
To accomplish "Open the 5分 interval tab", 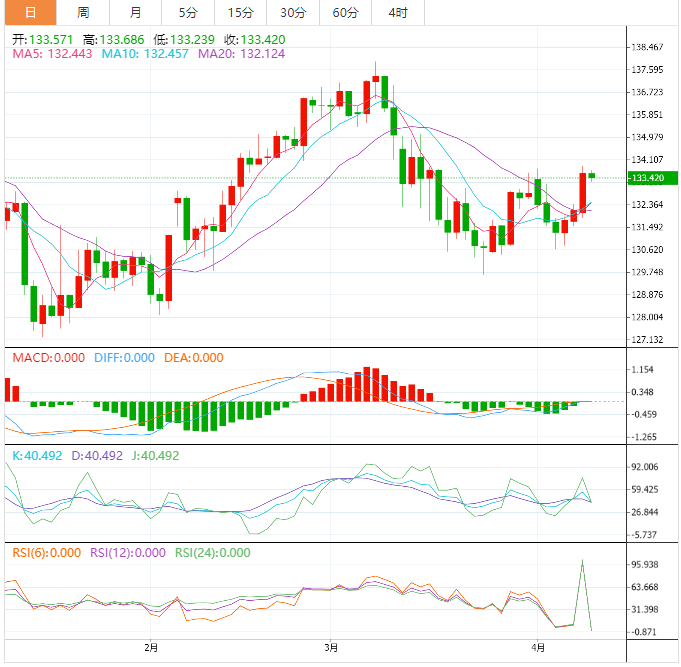I will (x=188, y=12).
